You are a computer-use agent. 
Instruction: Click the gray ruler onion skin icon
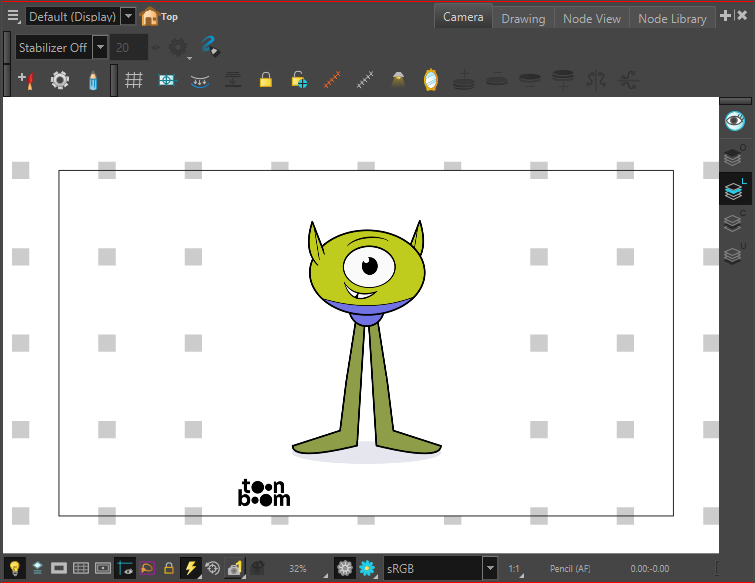[x=365, y=80]
